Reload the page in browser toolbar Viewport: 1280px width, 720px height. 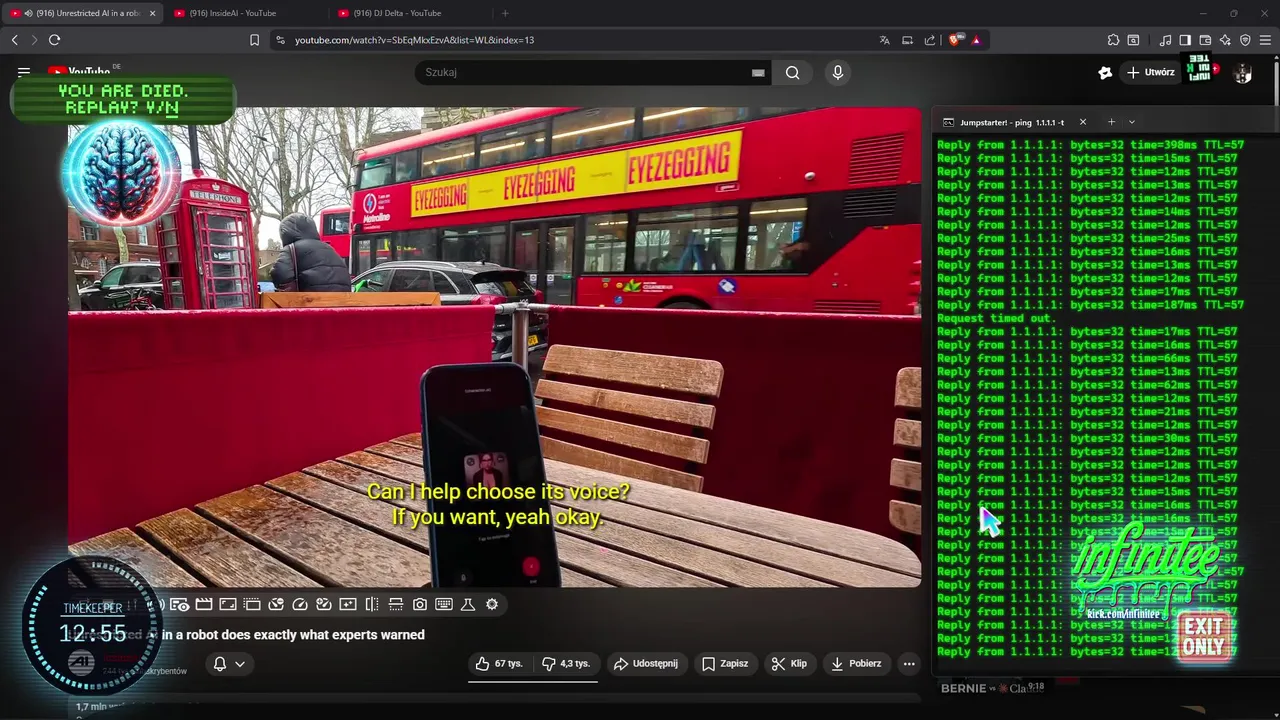54,40
